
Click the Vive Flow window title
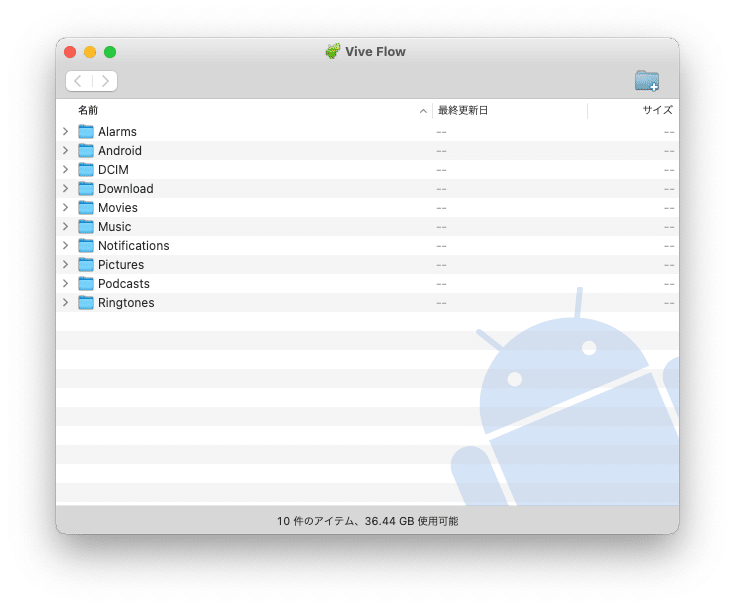[x=375, y=52]
